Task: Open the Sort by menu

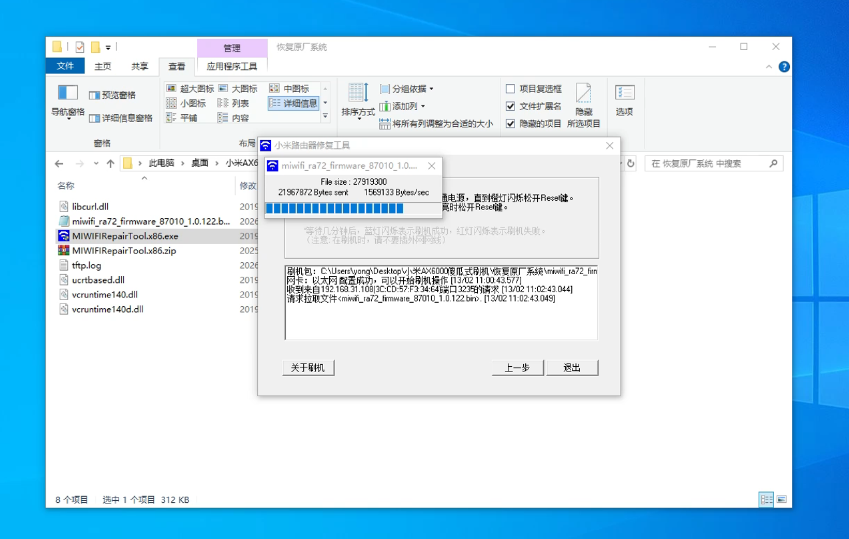Action: (358, 101)
